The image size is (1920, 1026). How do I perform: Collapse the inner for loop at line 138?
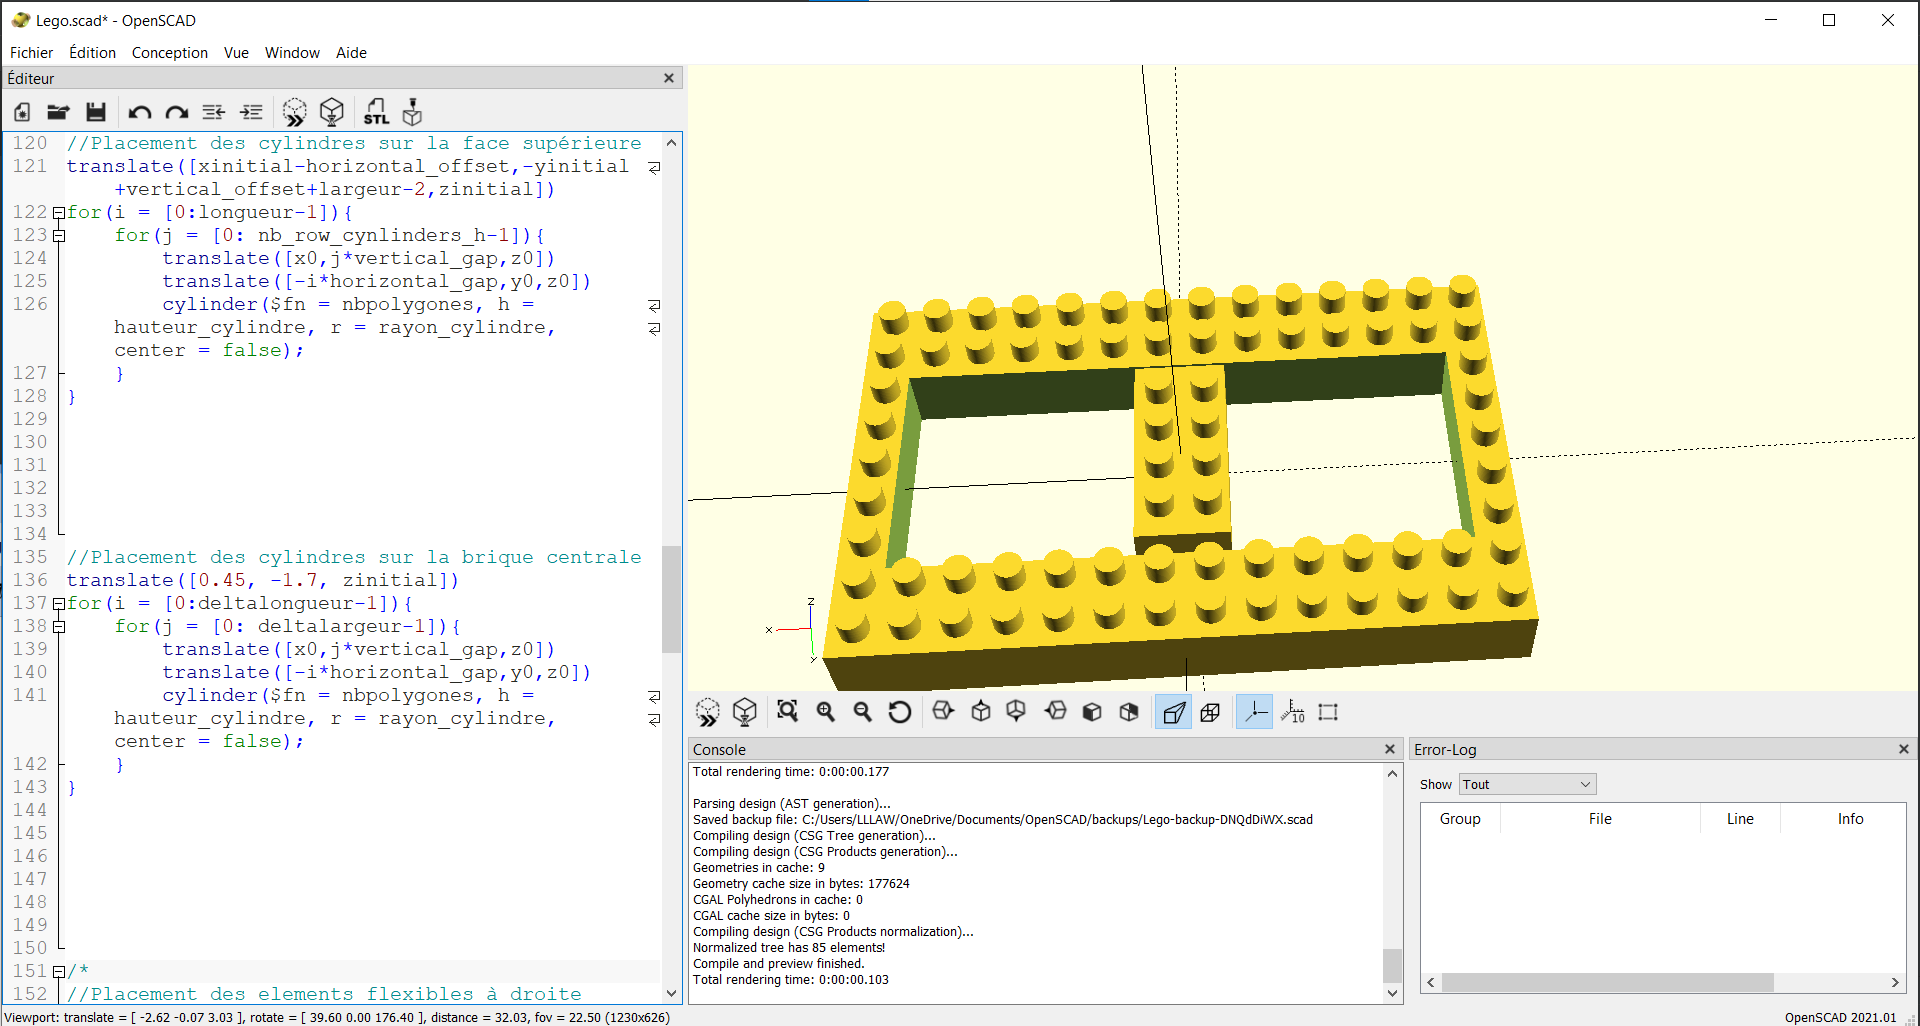59,627
